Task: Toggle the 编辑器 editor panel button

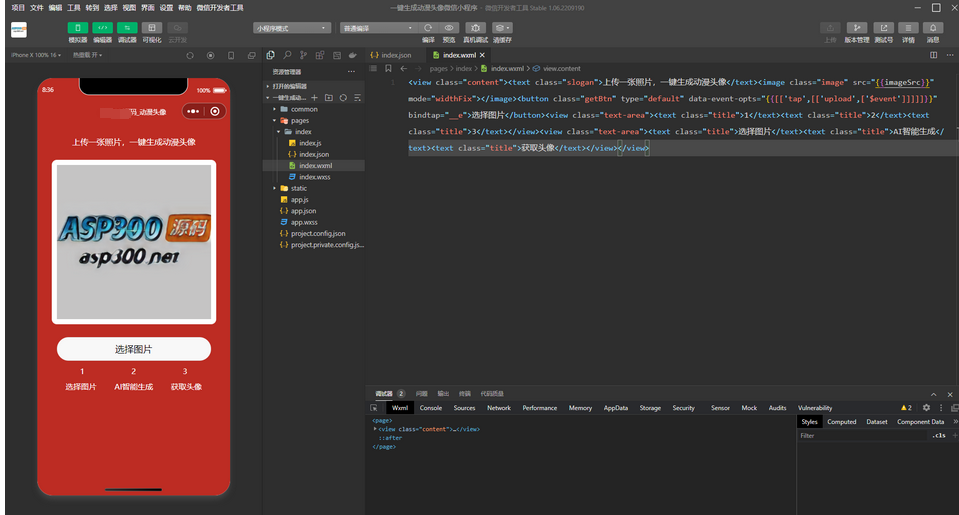Action: [x=102, y=28]
